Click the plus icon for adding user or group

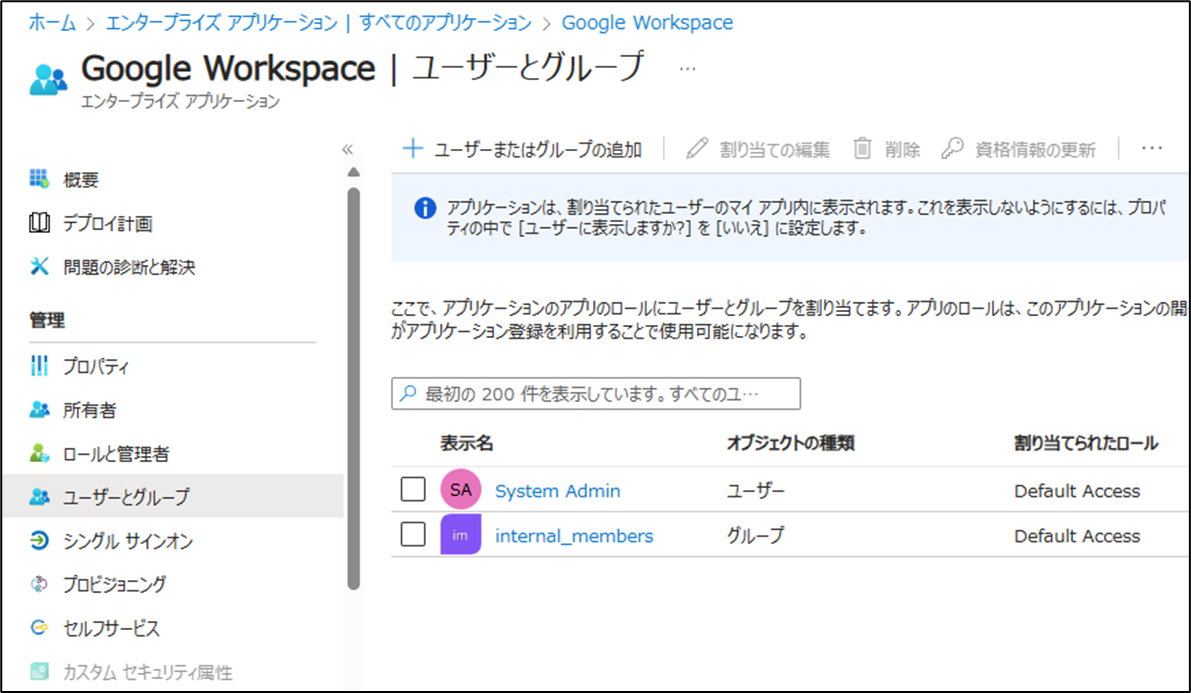(x=412, y=148)
